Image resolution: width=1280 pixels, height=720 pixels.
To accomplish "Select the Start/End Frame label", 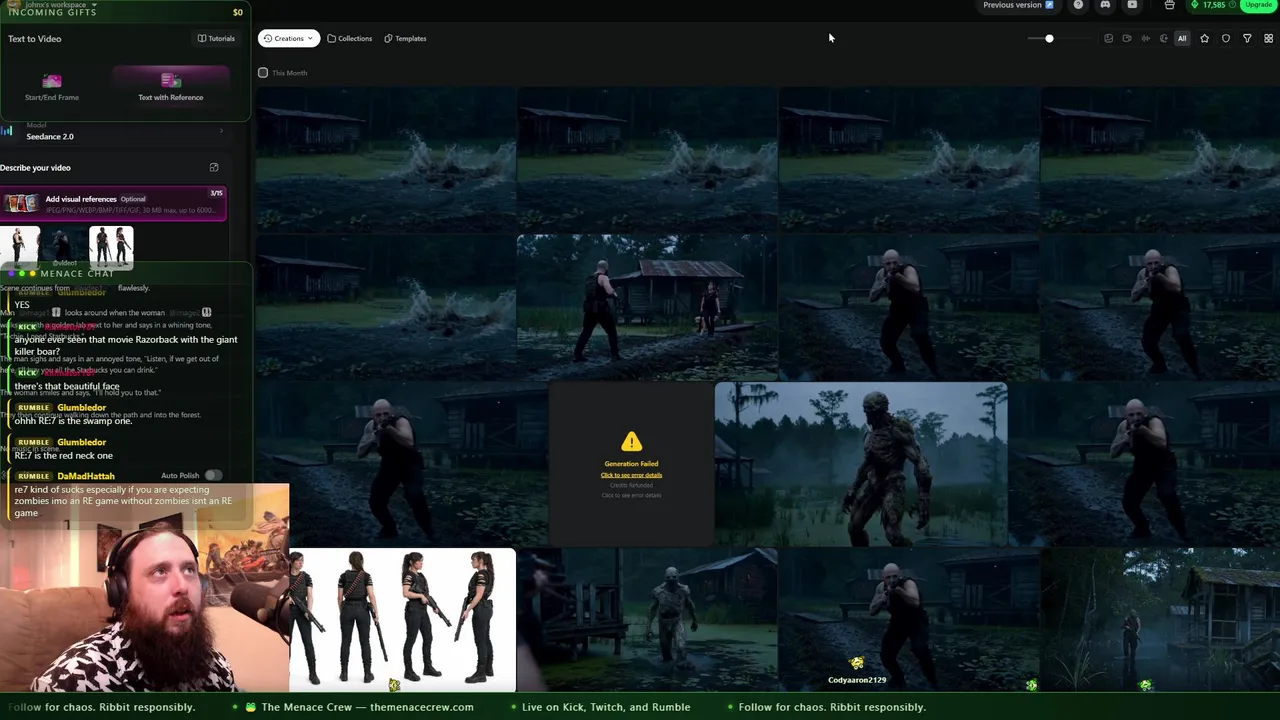I will (x=52, y=97).
